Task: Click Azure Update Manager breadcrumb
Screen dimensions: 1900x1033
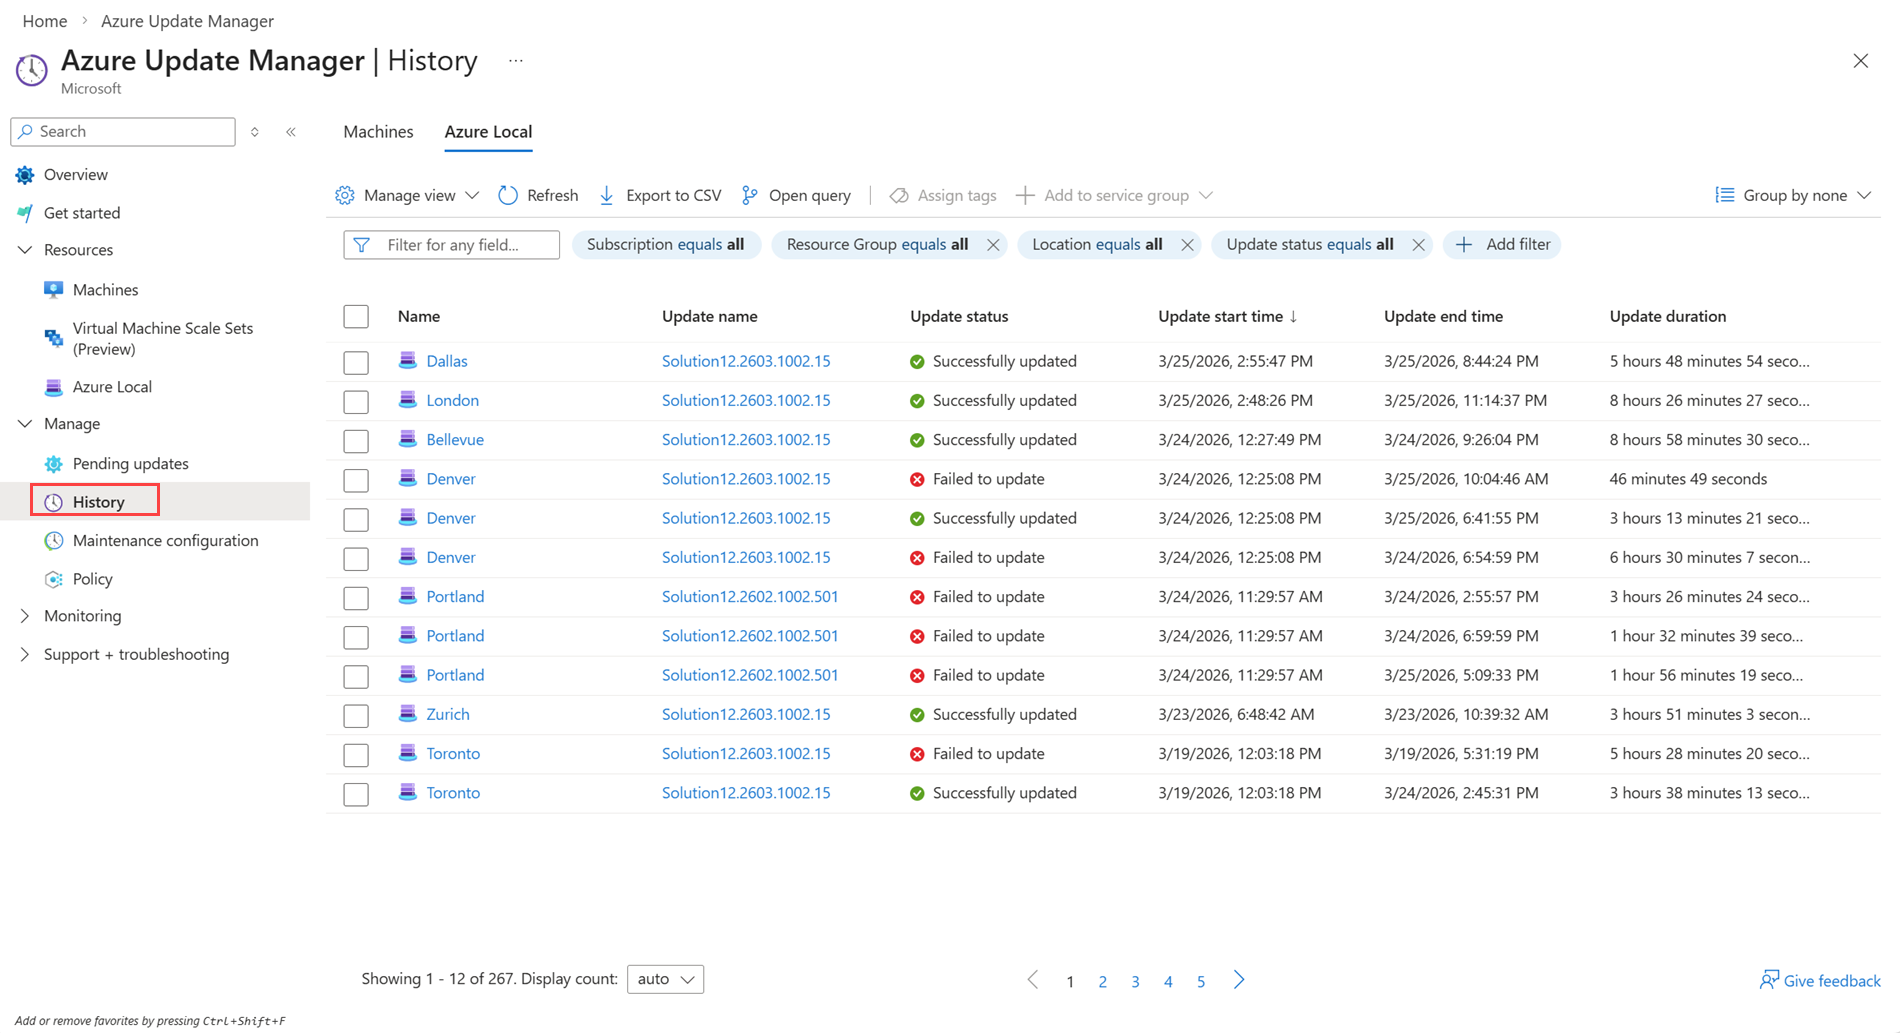Action: coord(187,21)
